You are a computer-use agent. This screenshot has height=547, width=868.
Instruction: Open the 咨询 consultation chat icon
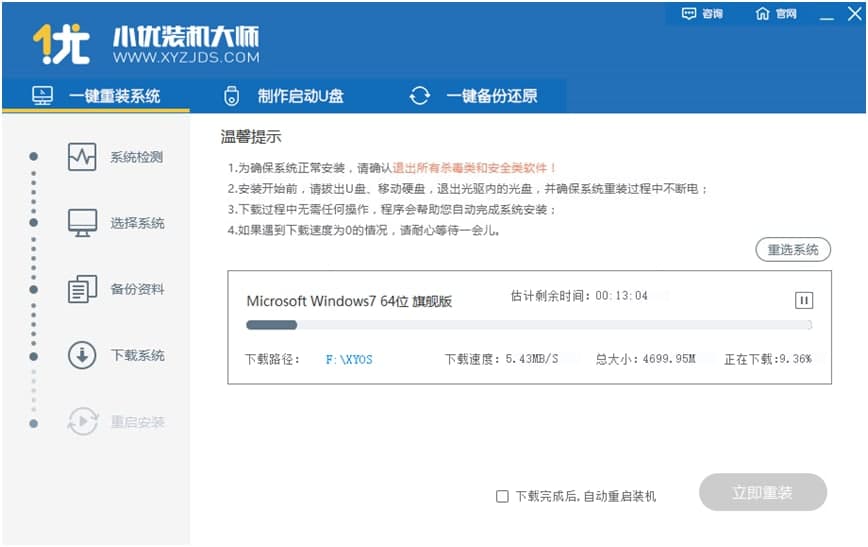(x=689, y=14)
